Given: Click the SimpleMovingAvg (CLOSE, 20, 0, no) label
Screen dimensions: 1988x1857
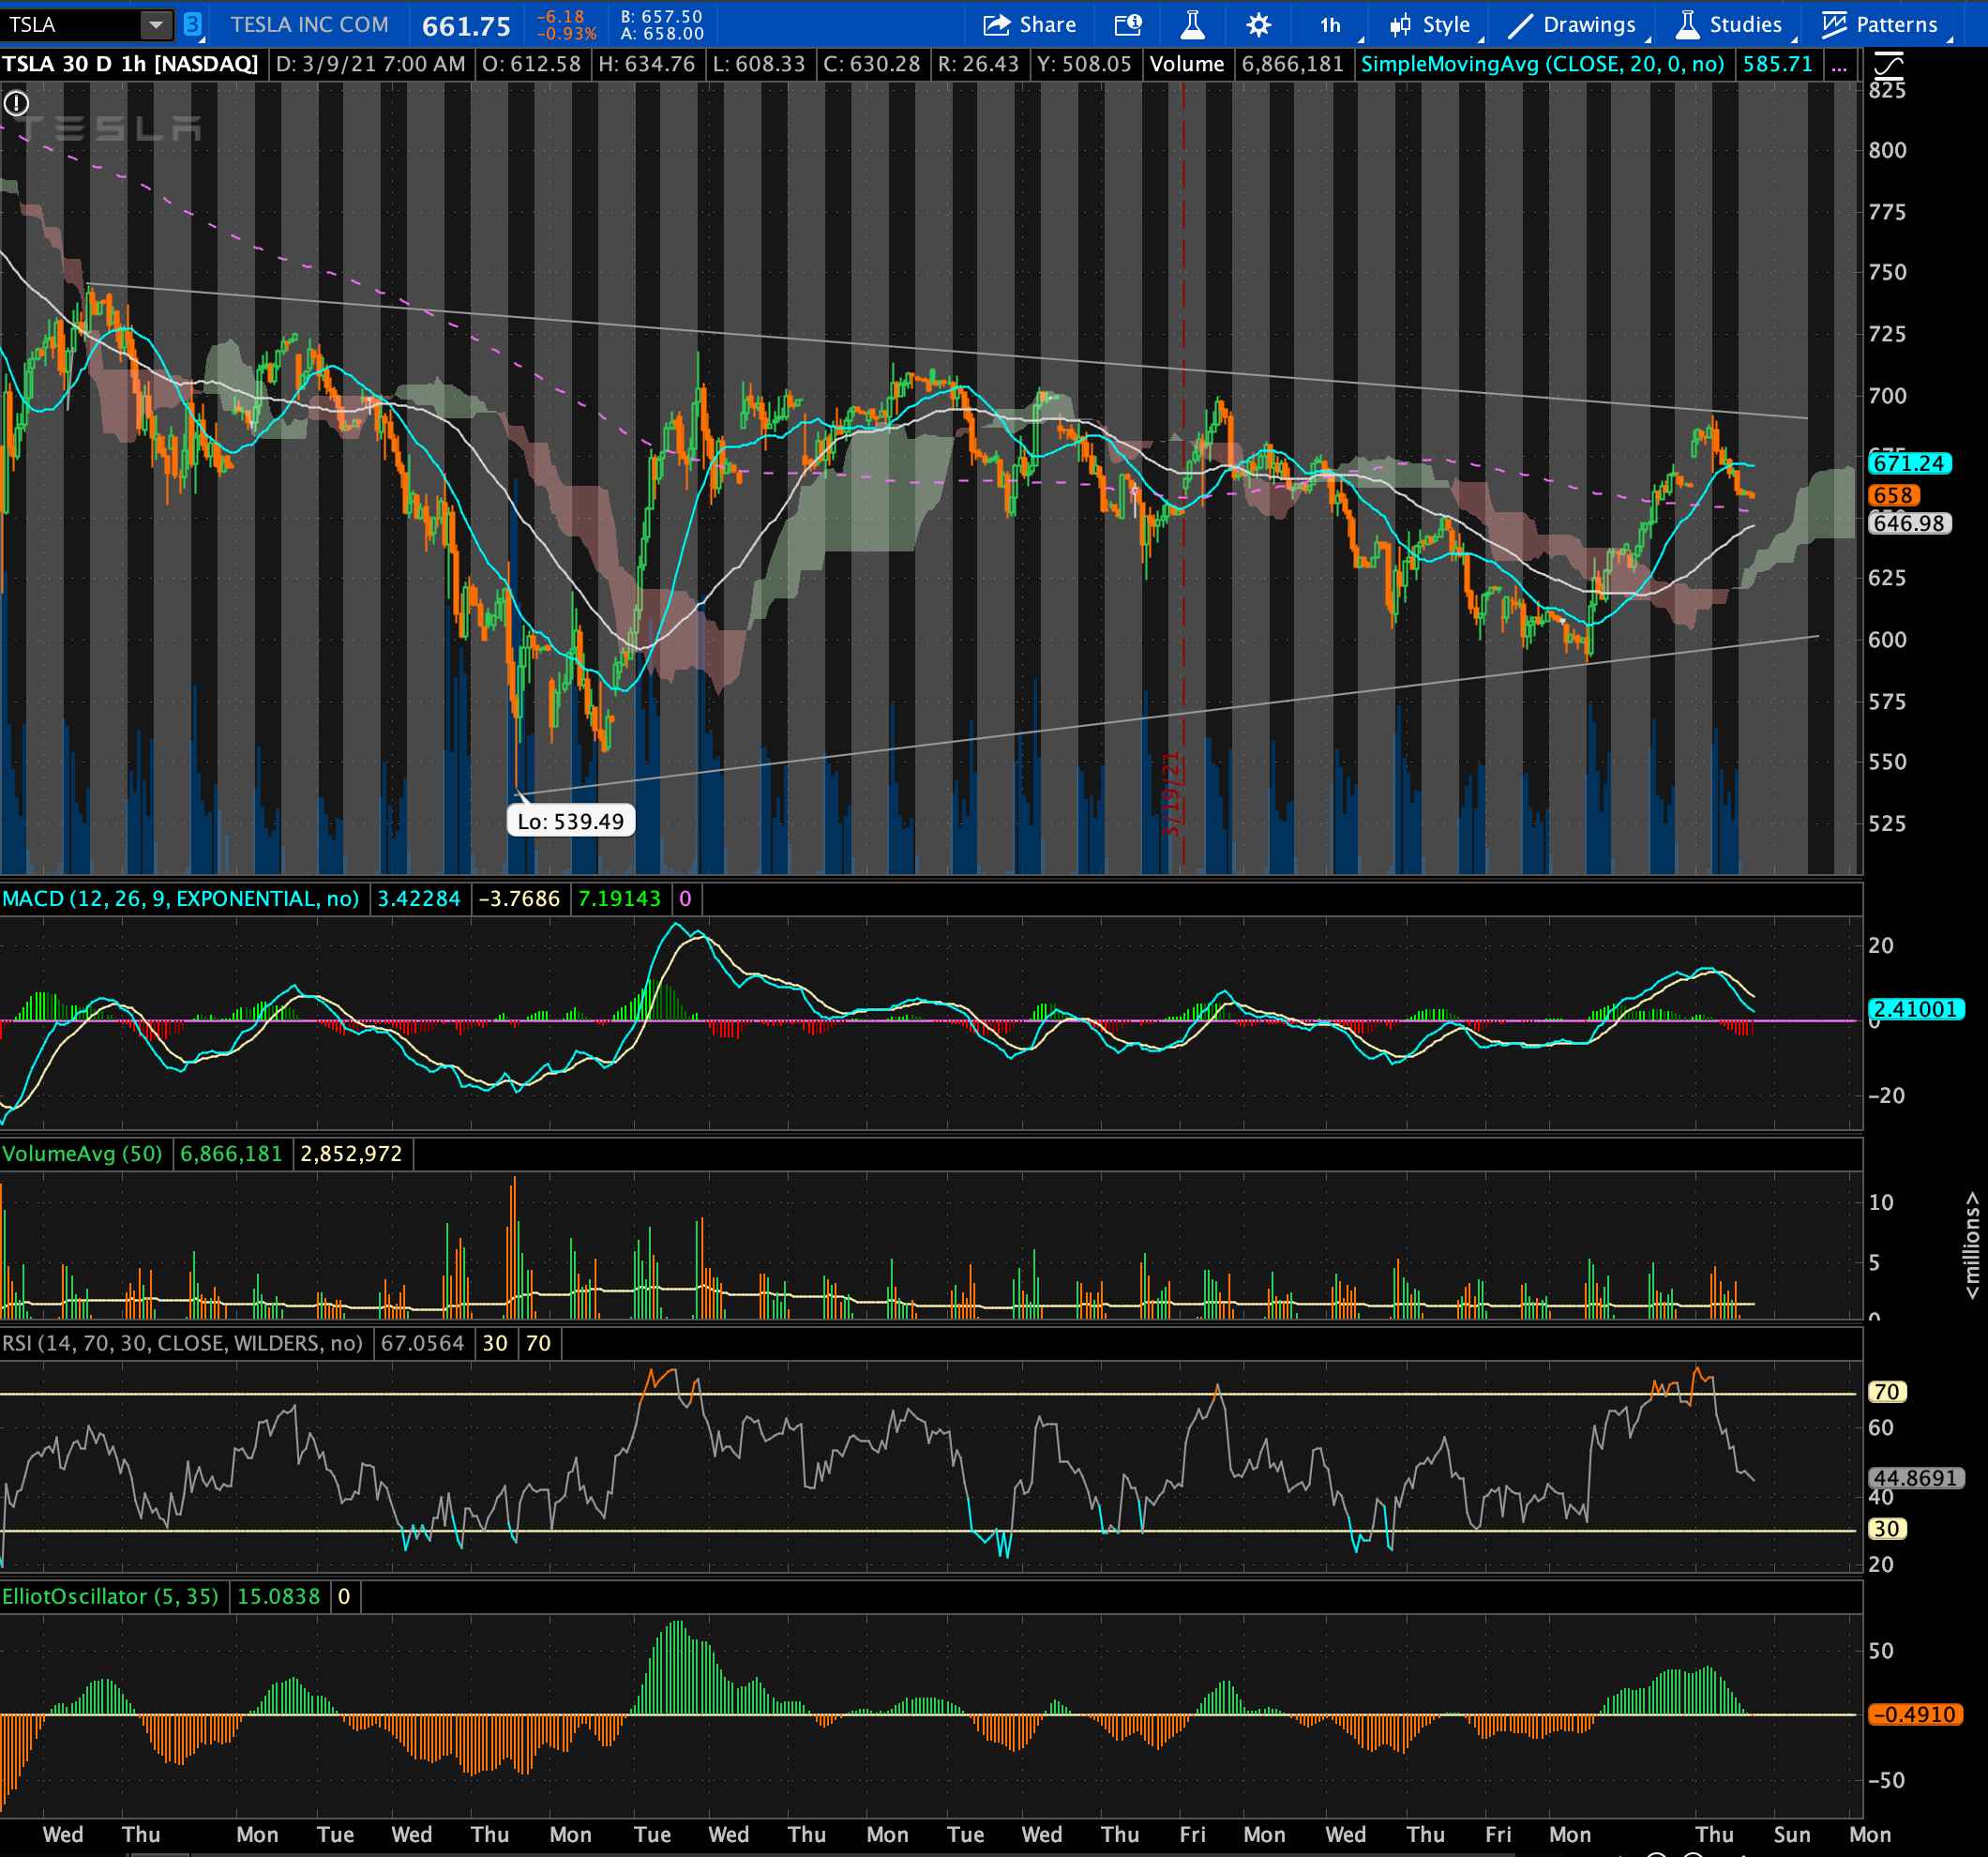Looking at the screenshot, I should click(x=1542, y=64).
